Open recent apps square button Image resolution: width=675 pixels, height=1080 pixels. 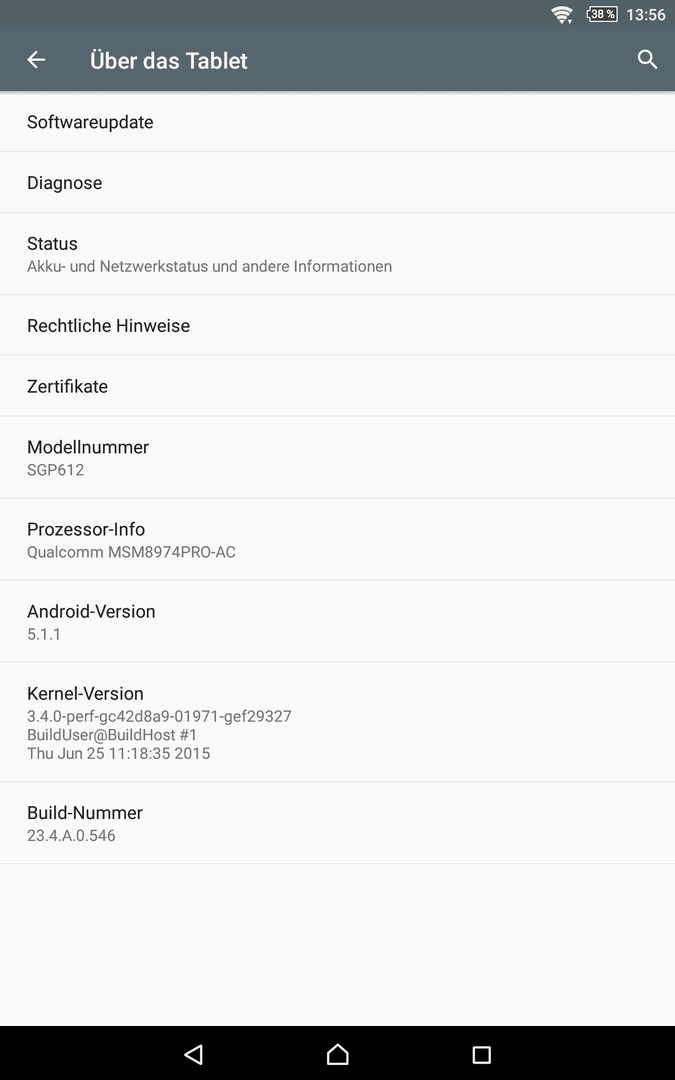pyautogui.click(x=481, y=1054)
